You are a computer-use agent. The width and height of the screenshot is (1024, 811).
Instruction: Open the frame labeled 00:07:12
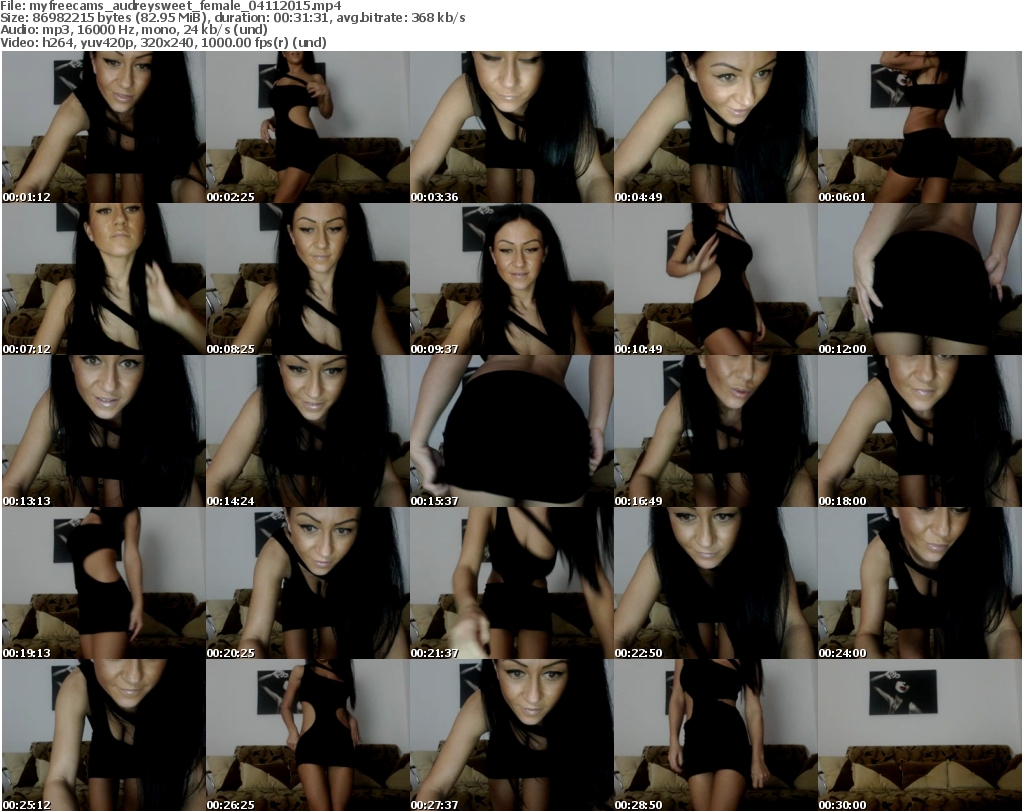(x=103, y=279)
